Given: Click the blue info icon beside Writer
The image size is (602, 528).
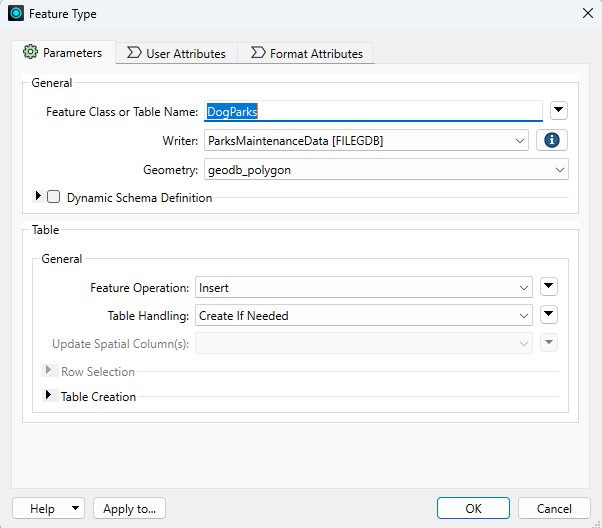Looking at the screenshot, I should pyautogui.click(x=552, y=141).
